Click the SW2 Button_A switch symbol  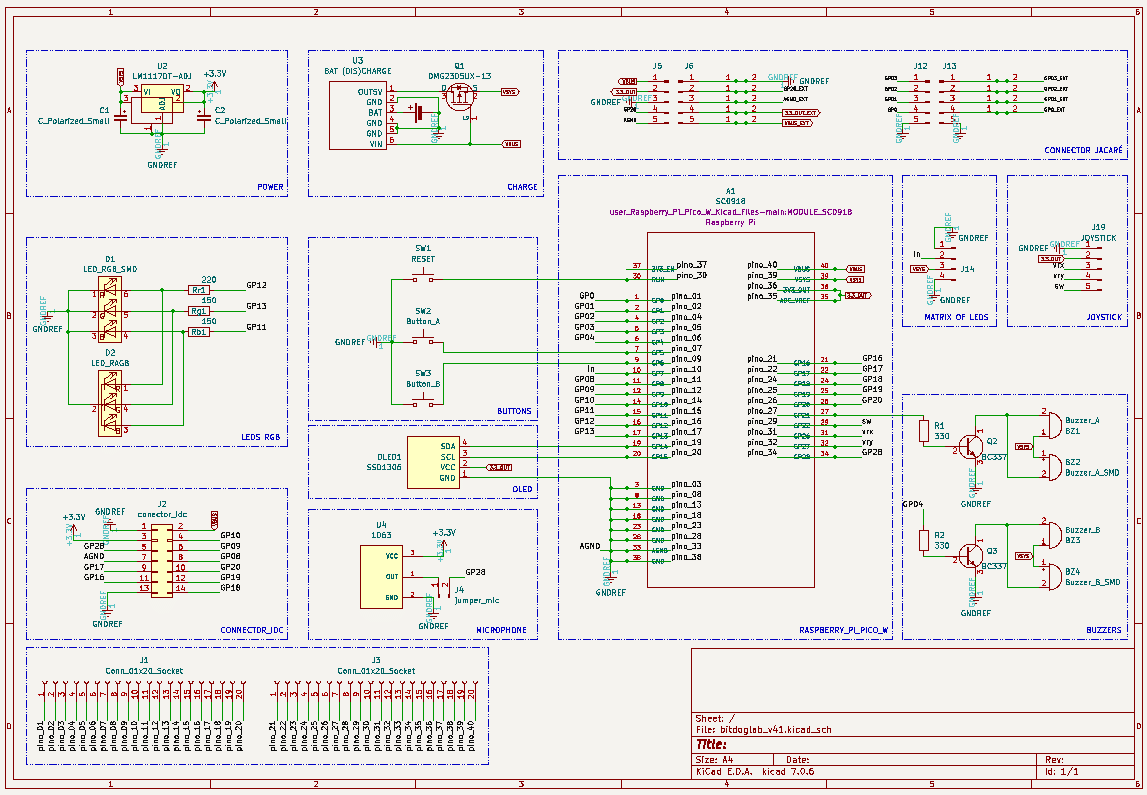(423, 341)
